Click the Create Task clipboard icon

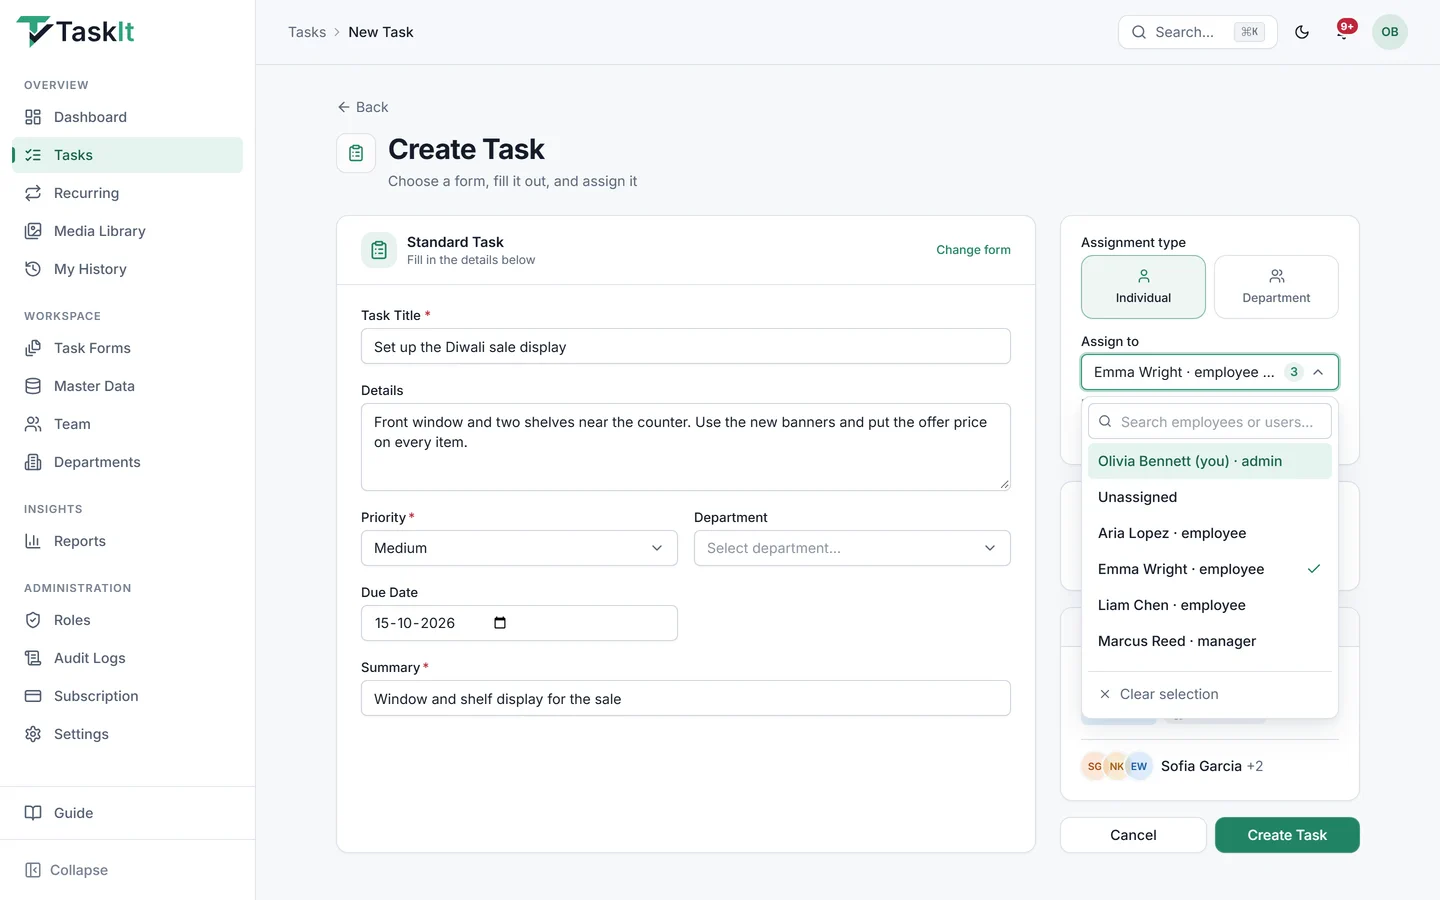tap(356, 153)
